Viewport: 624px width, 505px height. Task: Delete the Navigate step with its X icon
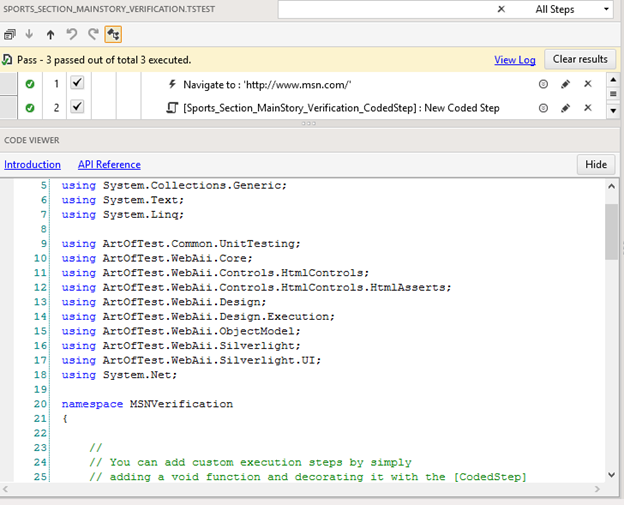[588, 84]
